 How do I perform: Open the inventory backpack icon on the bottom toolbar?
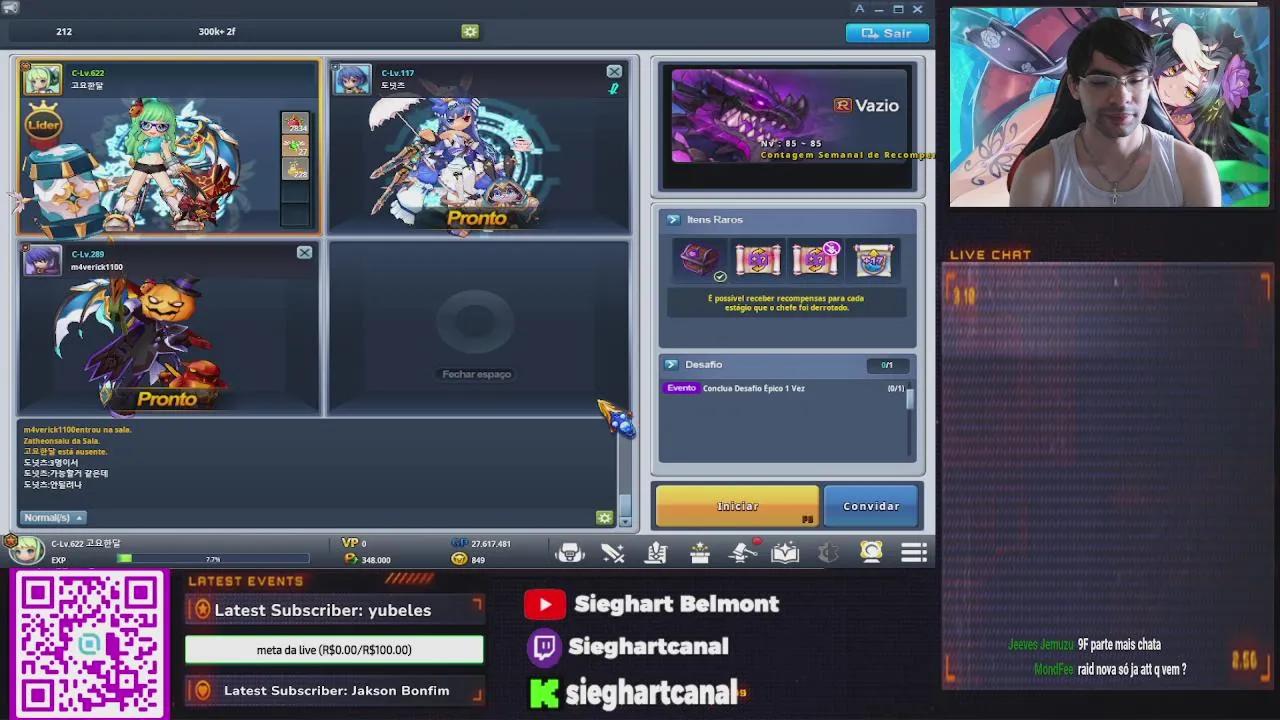[x=570, y=552]
